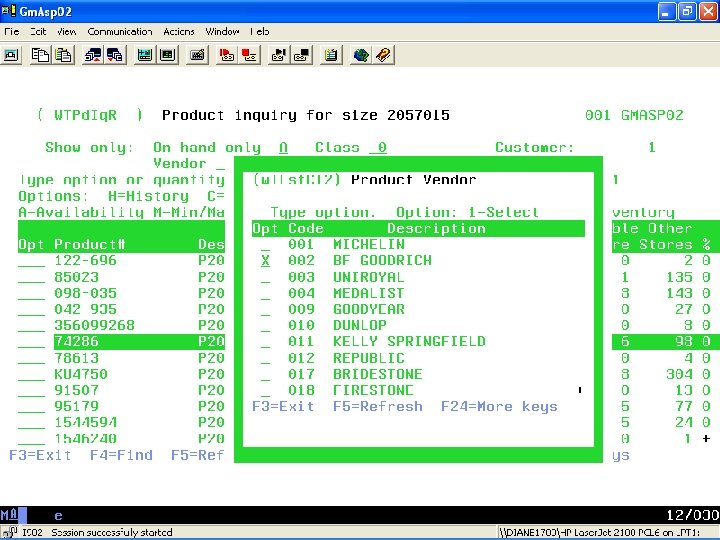Screen dimensions: 720x540
Task: Click F3=Exit on main inquiry screen
Action: (x=40, y=455)
